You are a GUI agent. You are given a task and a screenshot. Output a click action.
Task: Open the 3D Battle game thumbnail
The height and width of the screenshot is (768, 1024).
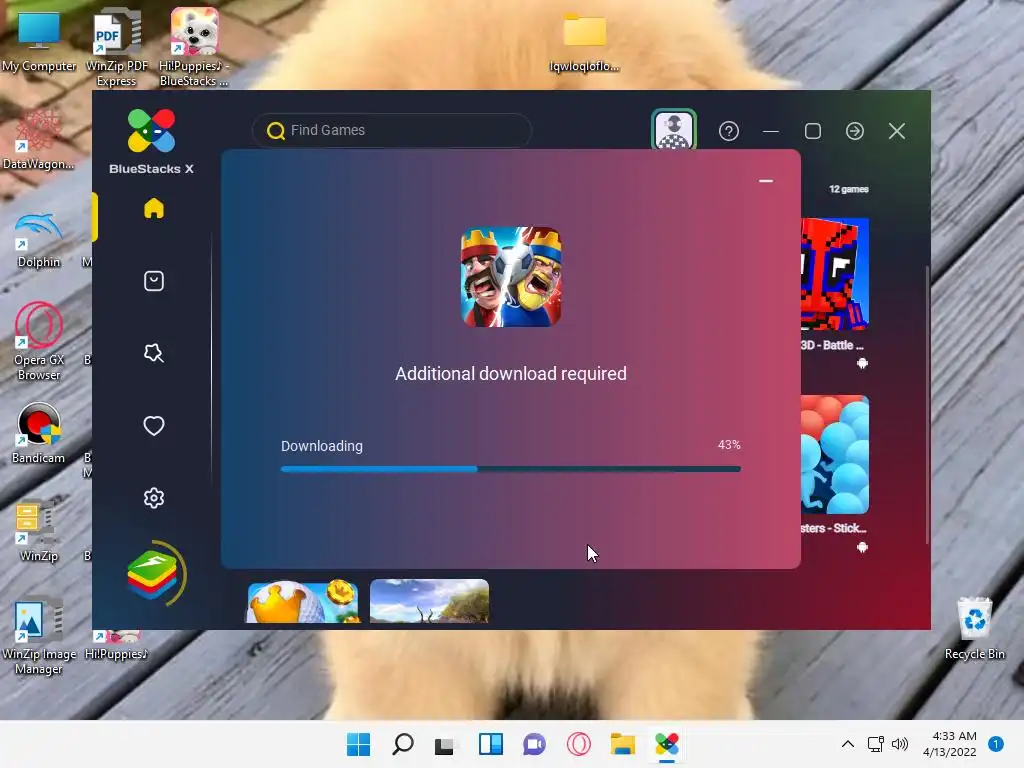pyautogui.click(x=835, y=274)
